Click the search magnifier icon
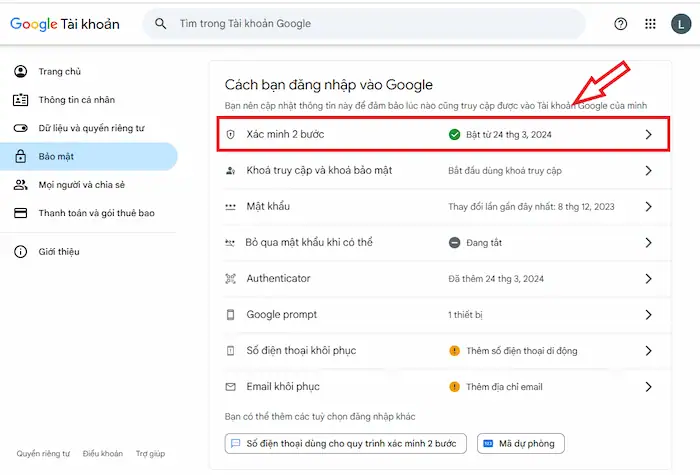The image size is (700, 475). 161,24
